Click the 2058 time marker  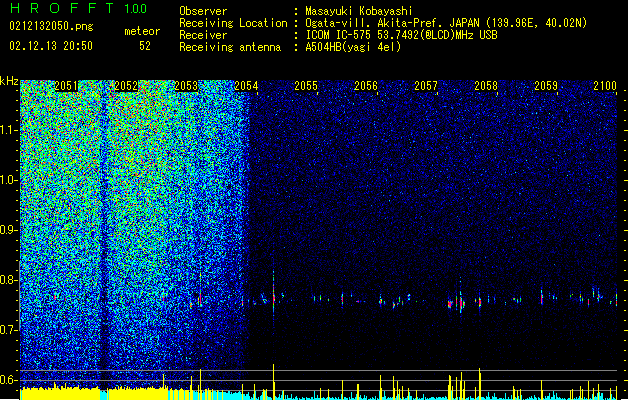pos(486,86)
